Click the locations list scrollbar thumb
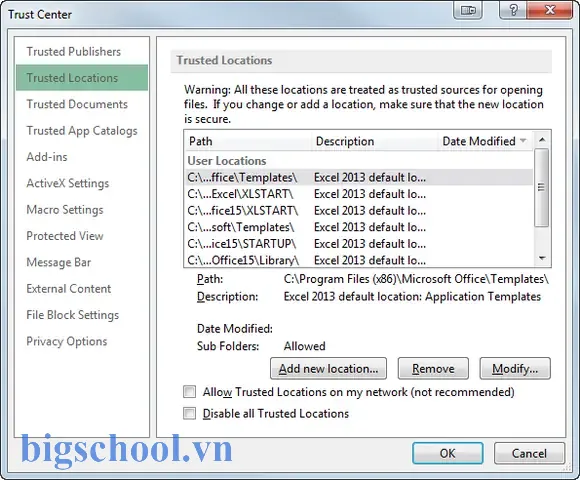The image size is (580, 480). (x=542, y=187)
